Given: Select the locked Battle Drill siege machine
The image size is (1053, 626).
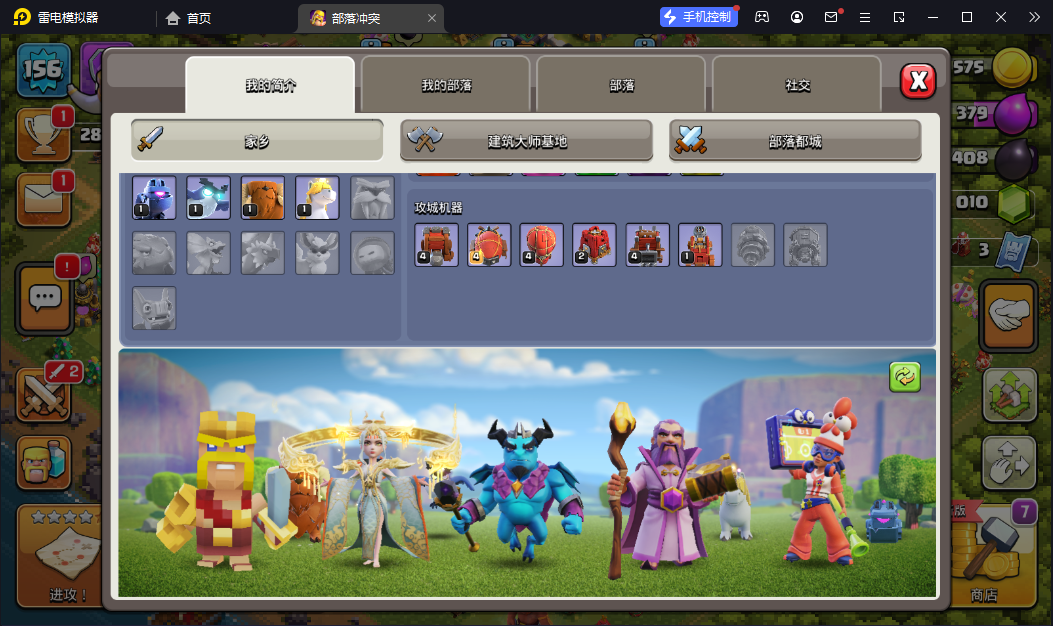Looking at the screenshot, I should [752, 244].
